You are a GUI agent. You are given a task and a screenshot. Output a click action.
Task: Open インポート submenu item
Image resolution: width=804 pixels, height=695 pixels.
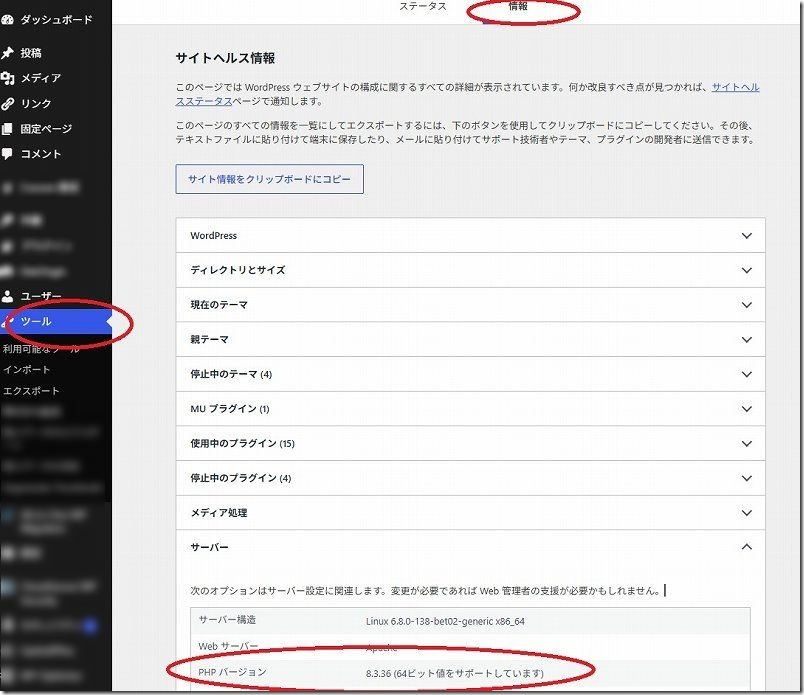[26, 370]
